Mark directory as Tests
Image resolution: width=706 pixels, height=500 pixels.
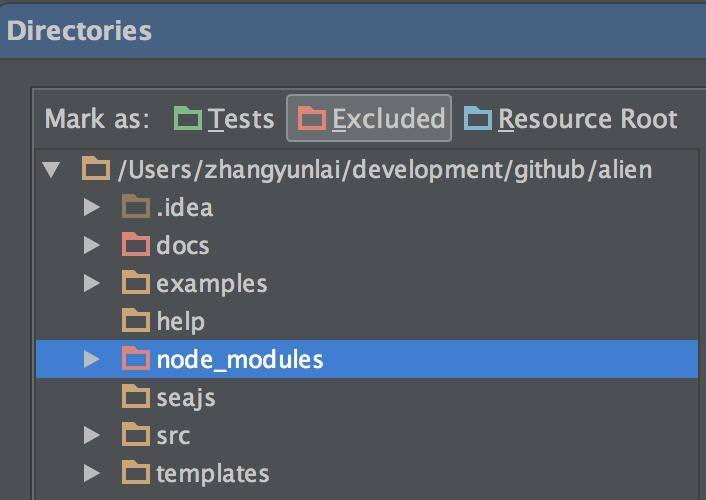click(x=224, y=119)
